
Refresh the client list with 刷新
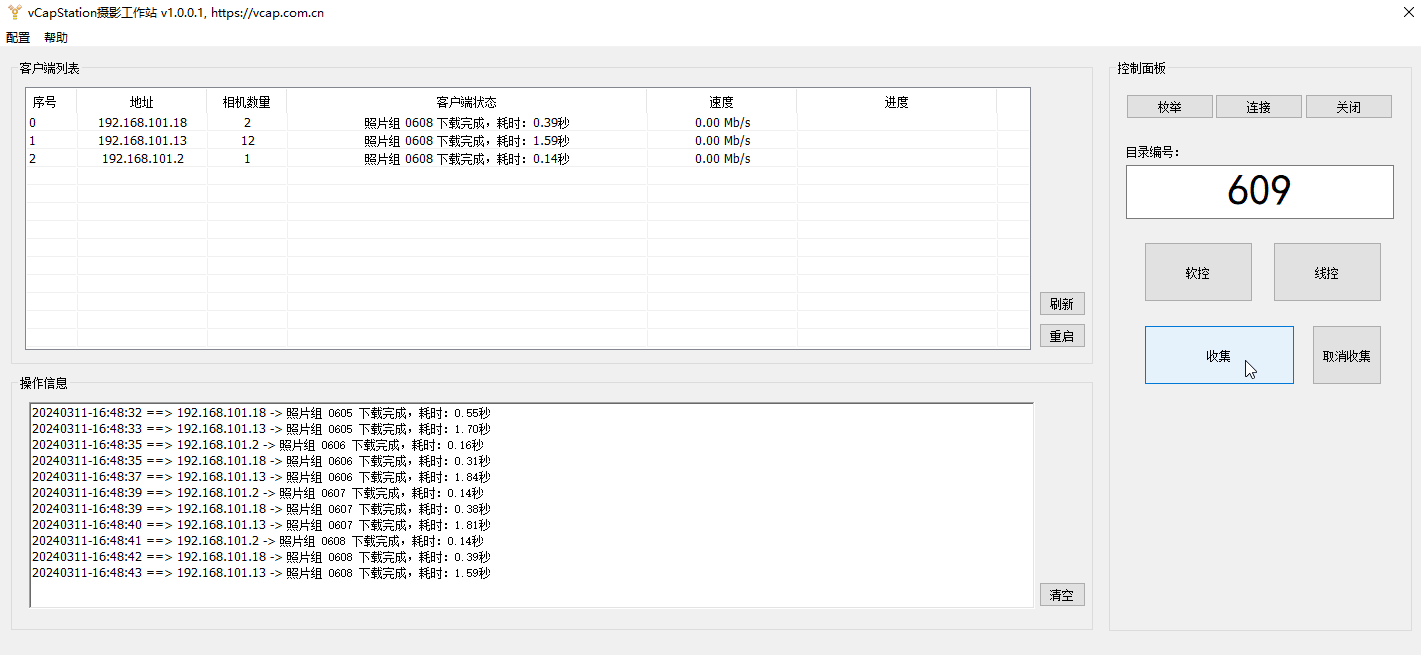click(x=1061, y=304)
